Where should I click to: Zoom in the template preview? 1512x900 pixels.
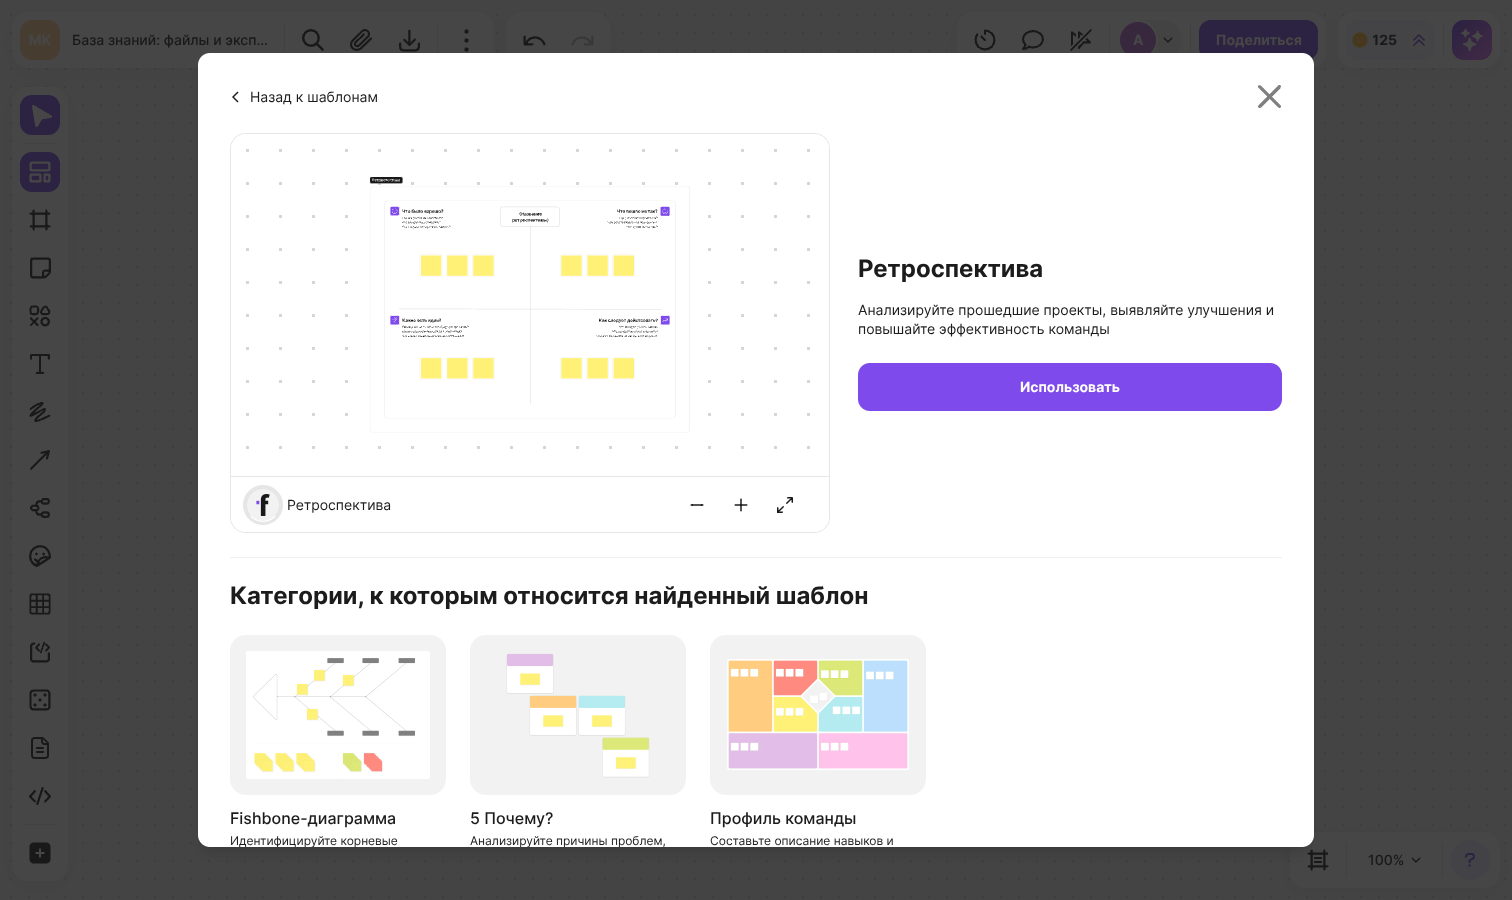[741, 505]
